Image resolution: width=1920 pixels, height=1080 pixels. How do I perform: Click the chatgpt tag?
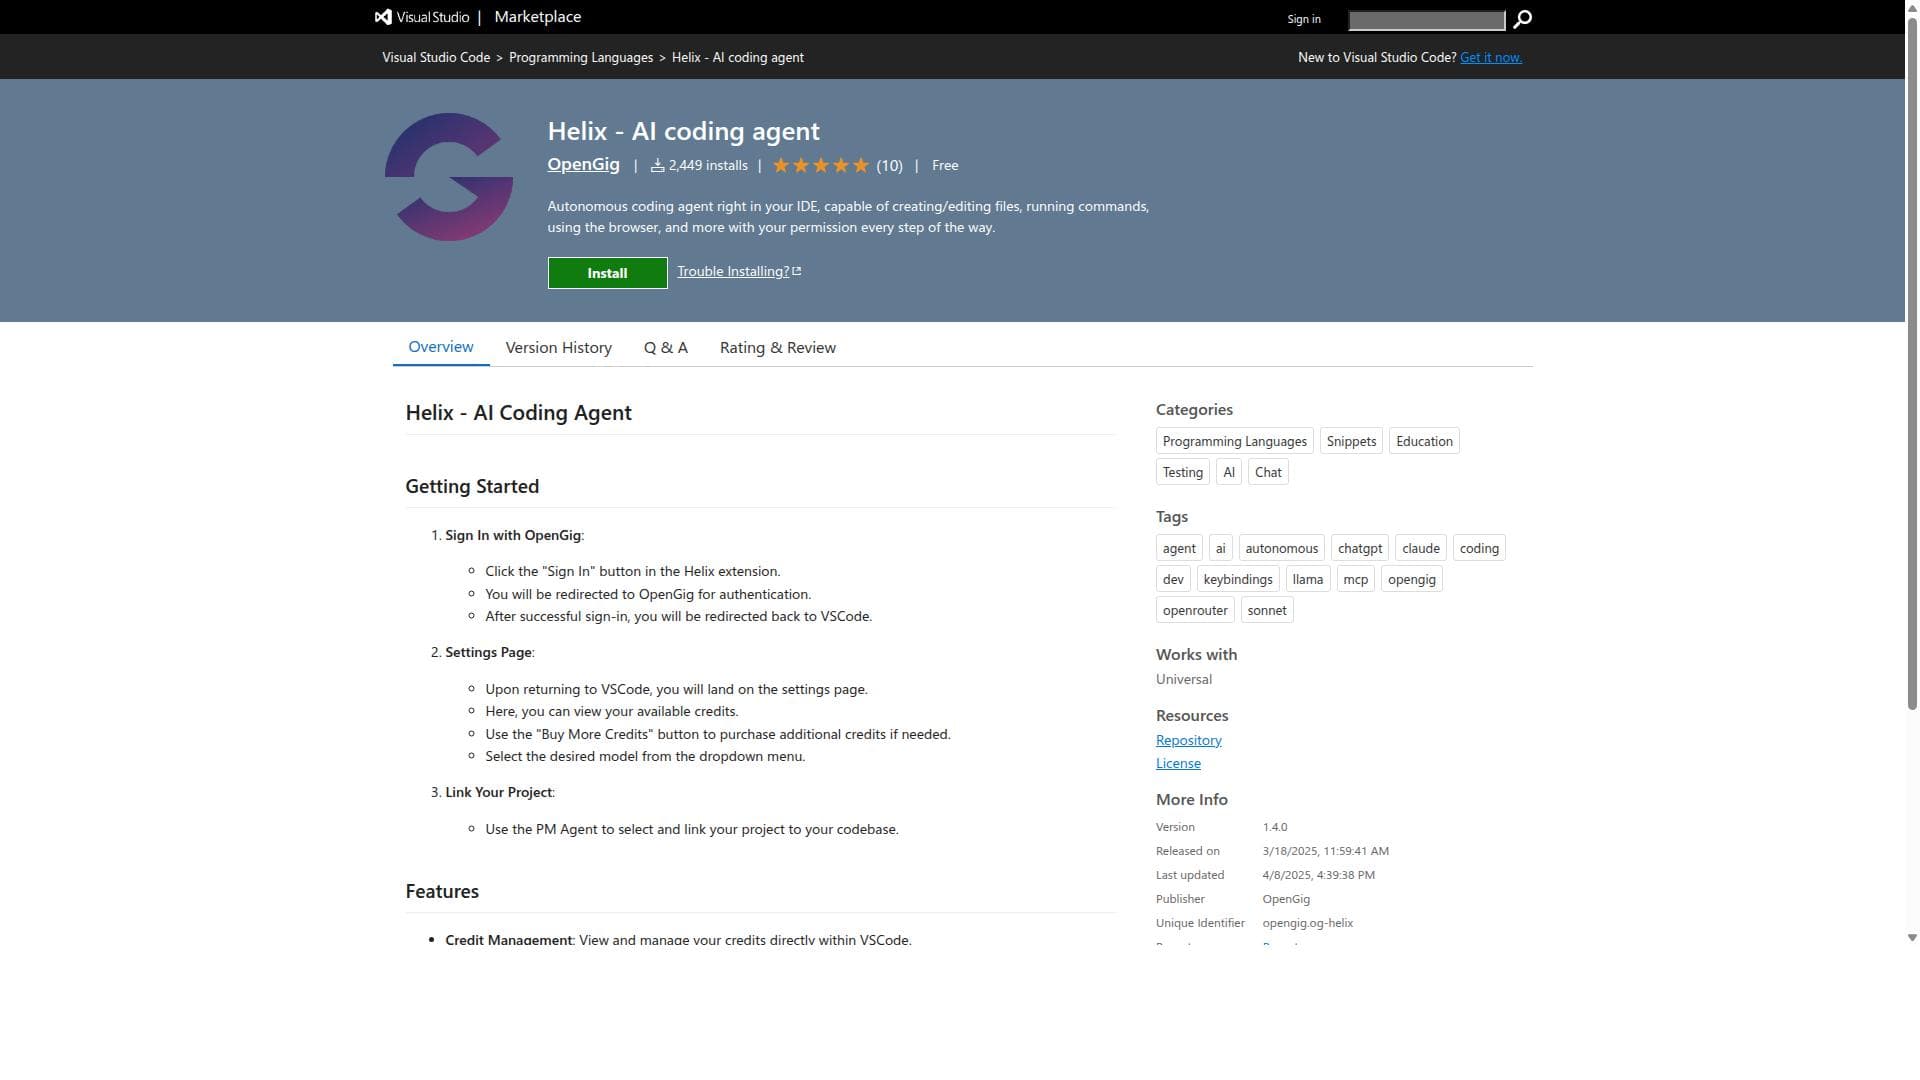click(x=1359, y=548)
